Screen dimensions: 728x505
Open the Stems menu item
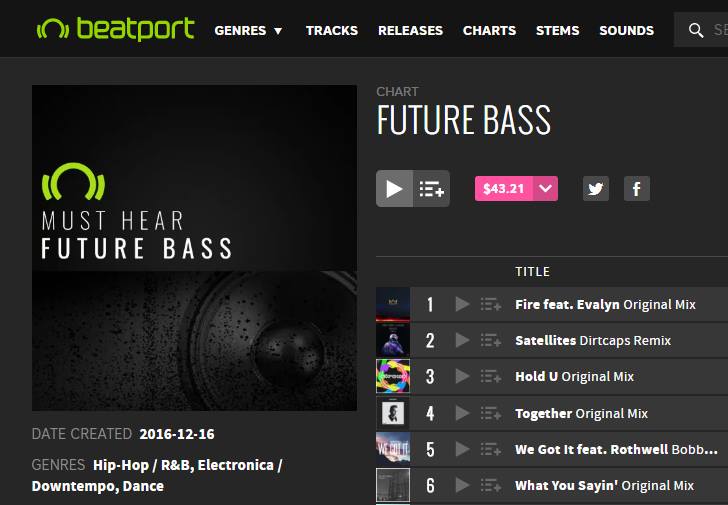coord(558,31)
